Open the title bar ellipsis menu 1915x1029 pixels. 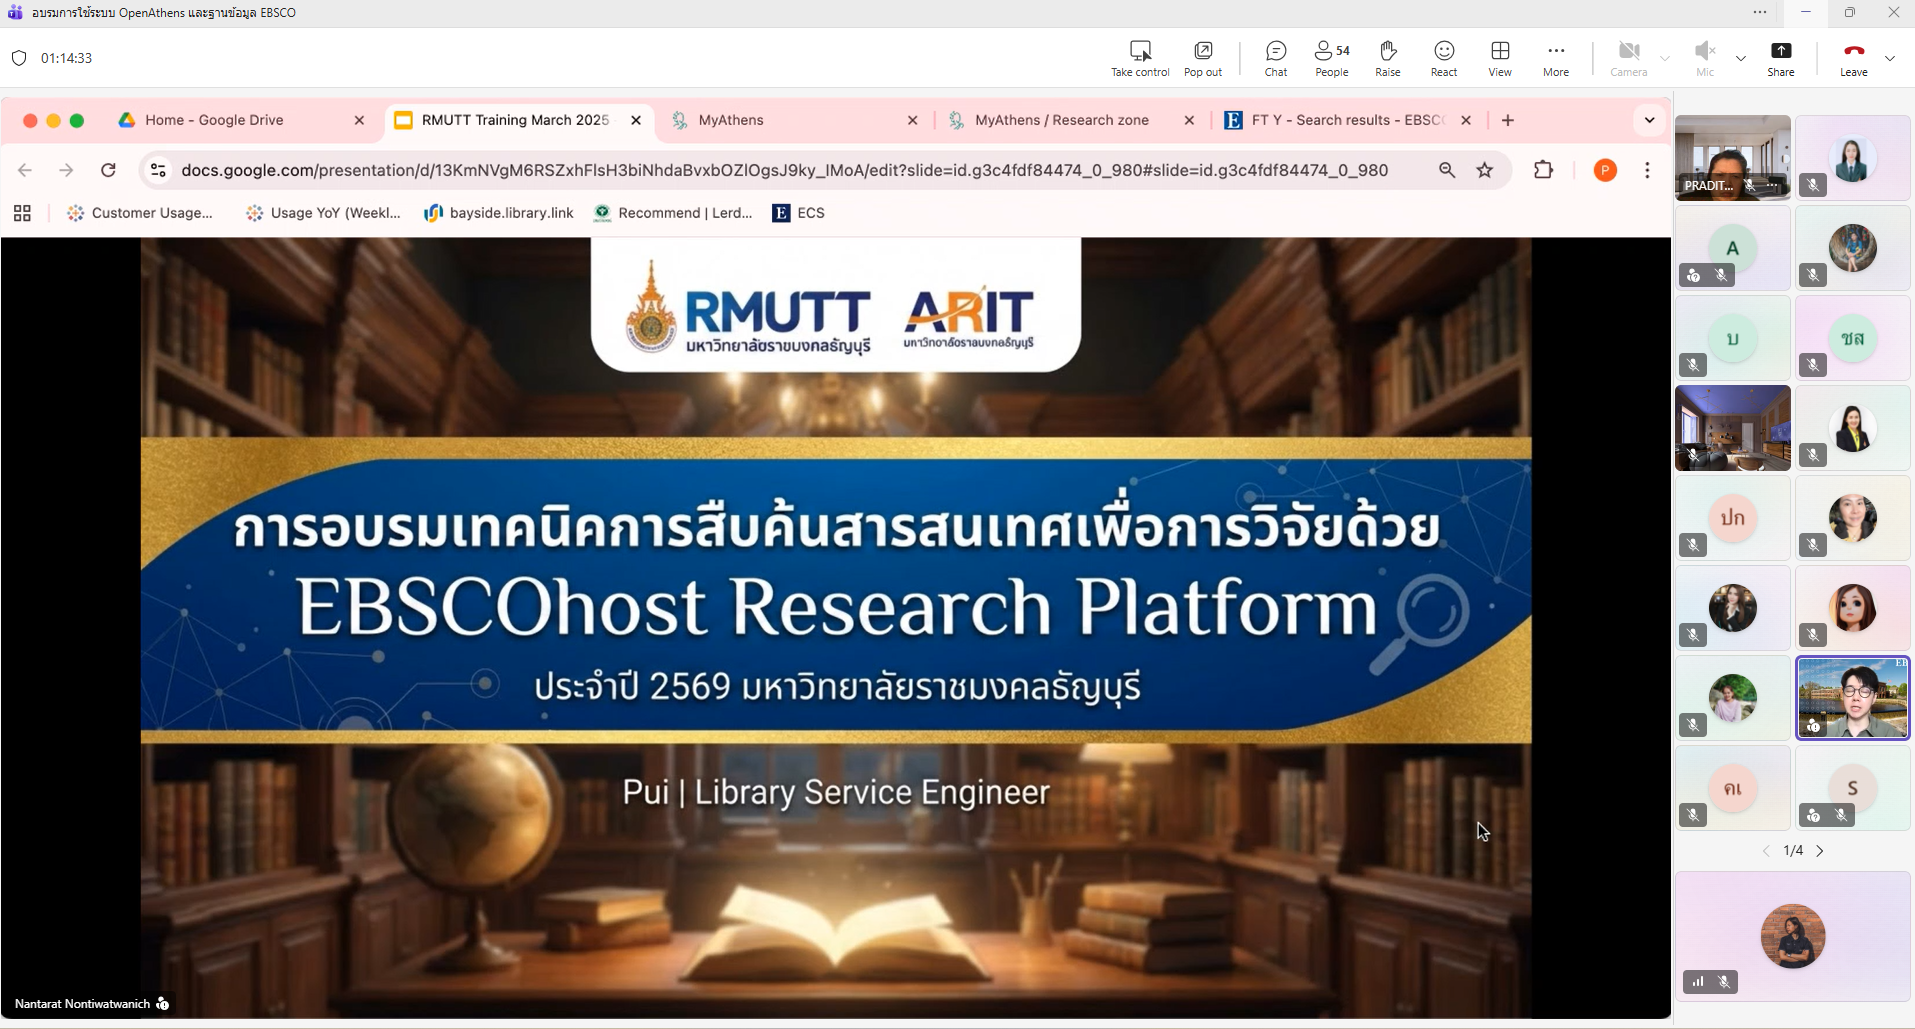pyautogui.click(x=1760, y=12)
